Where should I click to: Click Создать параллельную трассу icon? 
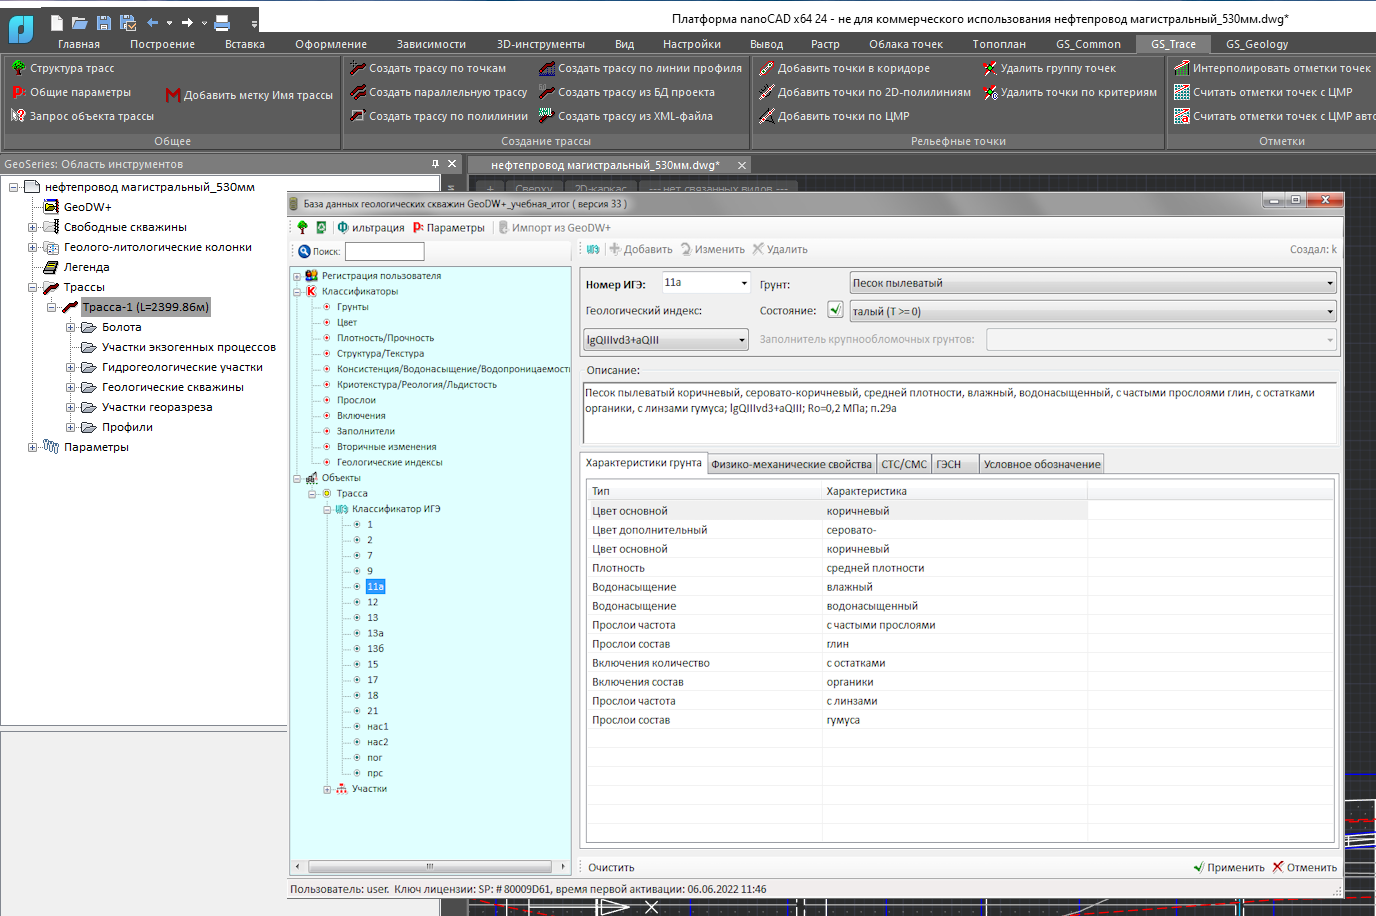pyautogui.click(x=358, y=92)
